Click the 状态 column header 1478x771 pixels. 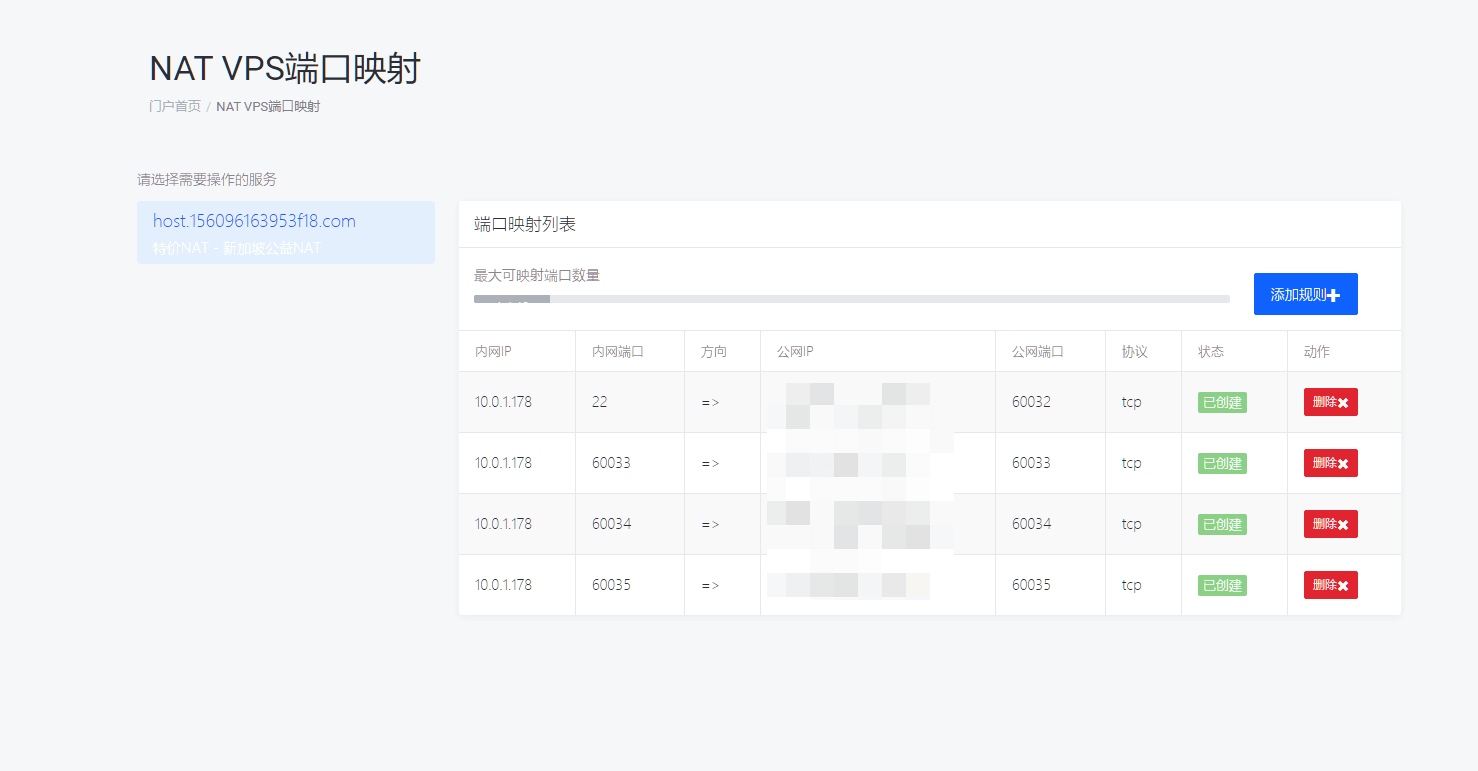[1211, 352]
